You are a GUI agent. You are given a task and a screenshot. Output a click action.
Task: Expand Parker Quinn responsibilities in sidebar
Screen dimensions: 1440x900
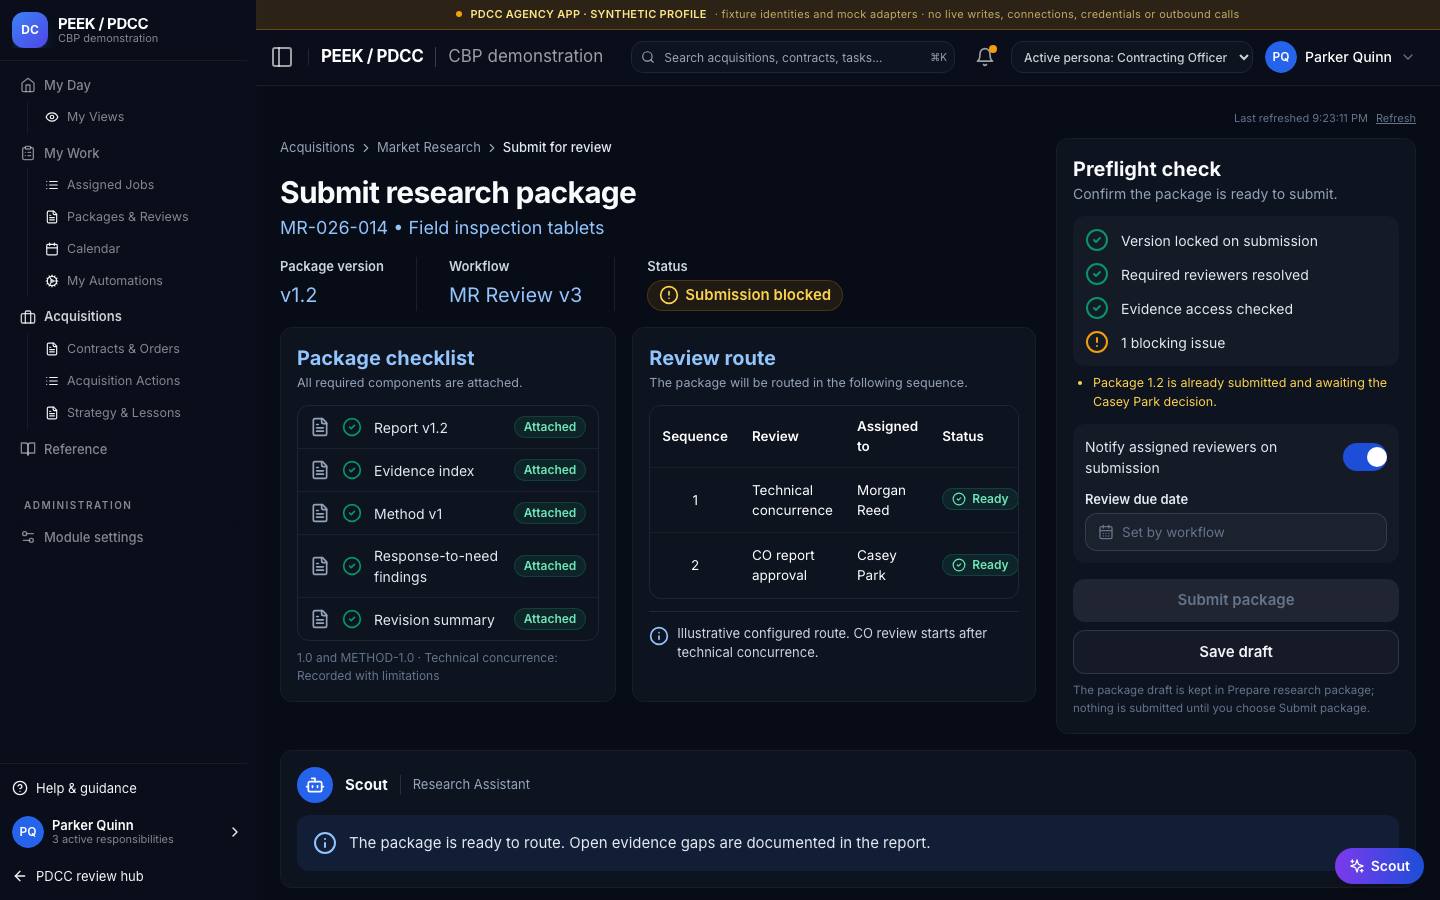point(235,832)
